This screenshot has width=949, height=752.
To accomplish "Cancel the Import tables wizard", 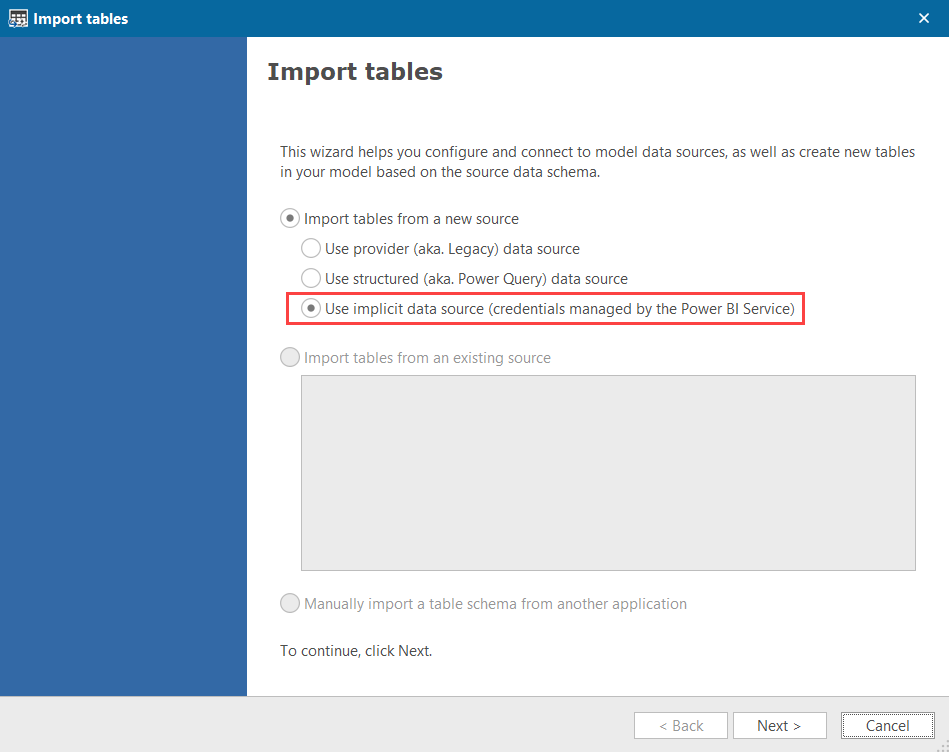I will [x=887, y=725].
